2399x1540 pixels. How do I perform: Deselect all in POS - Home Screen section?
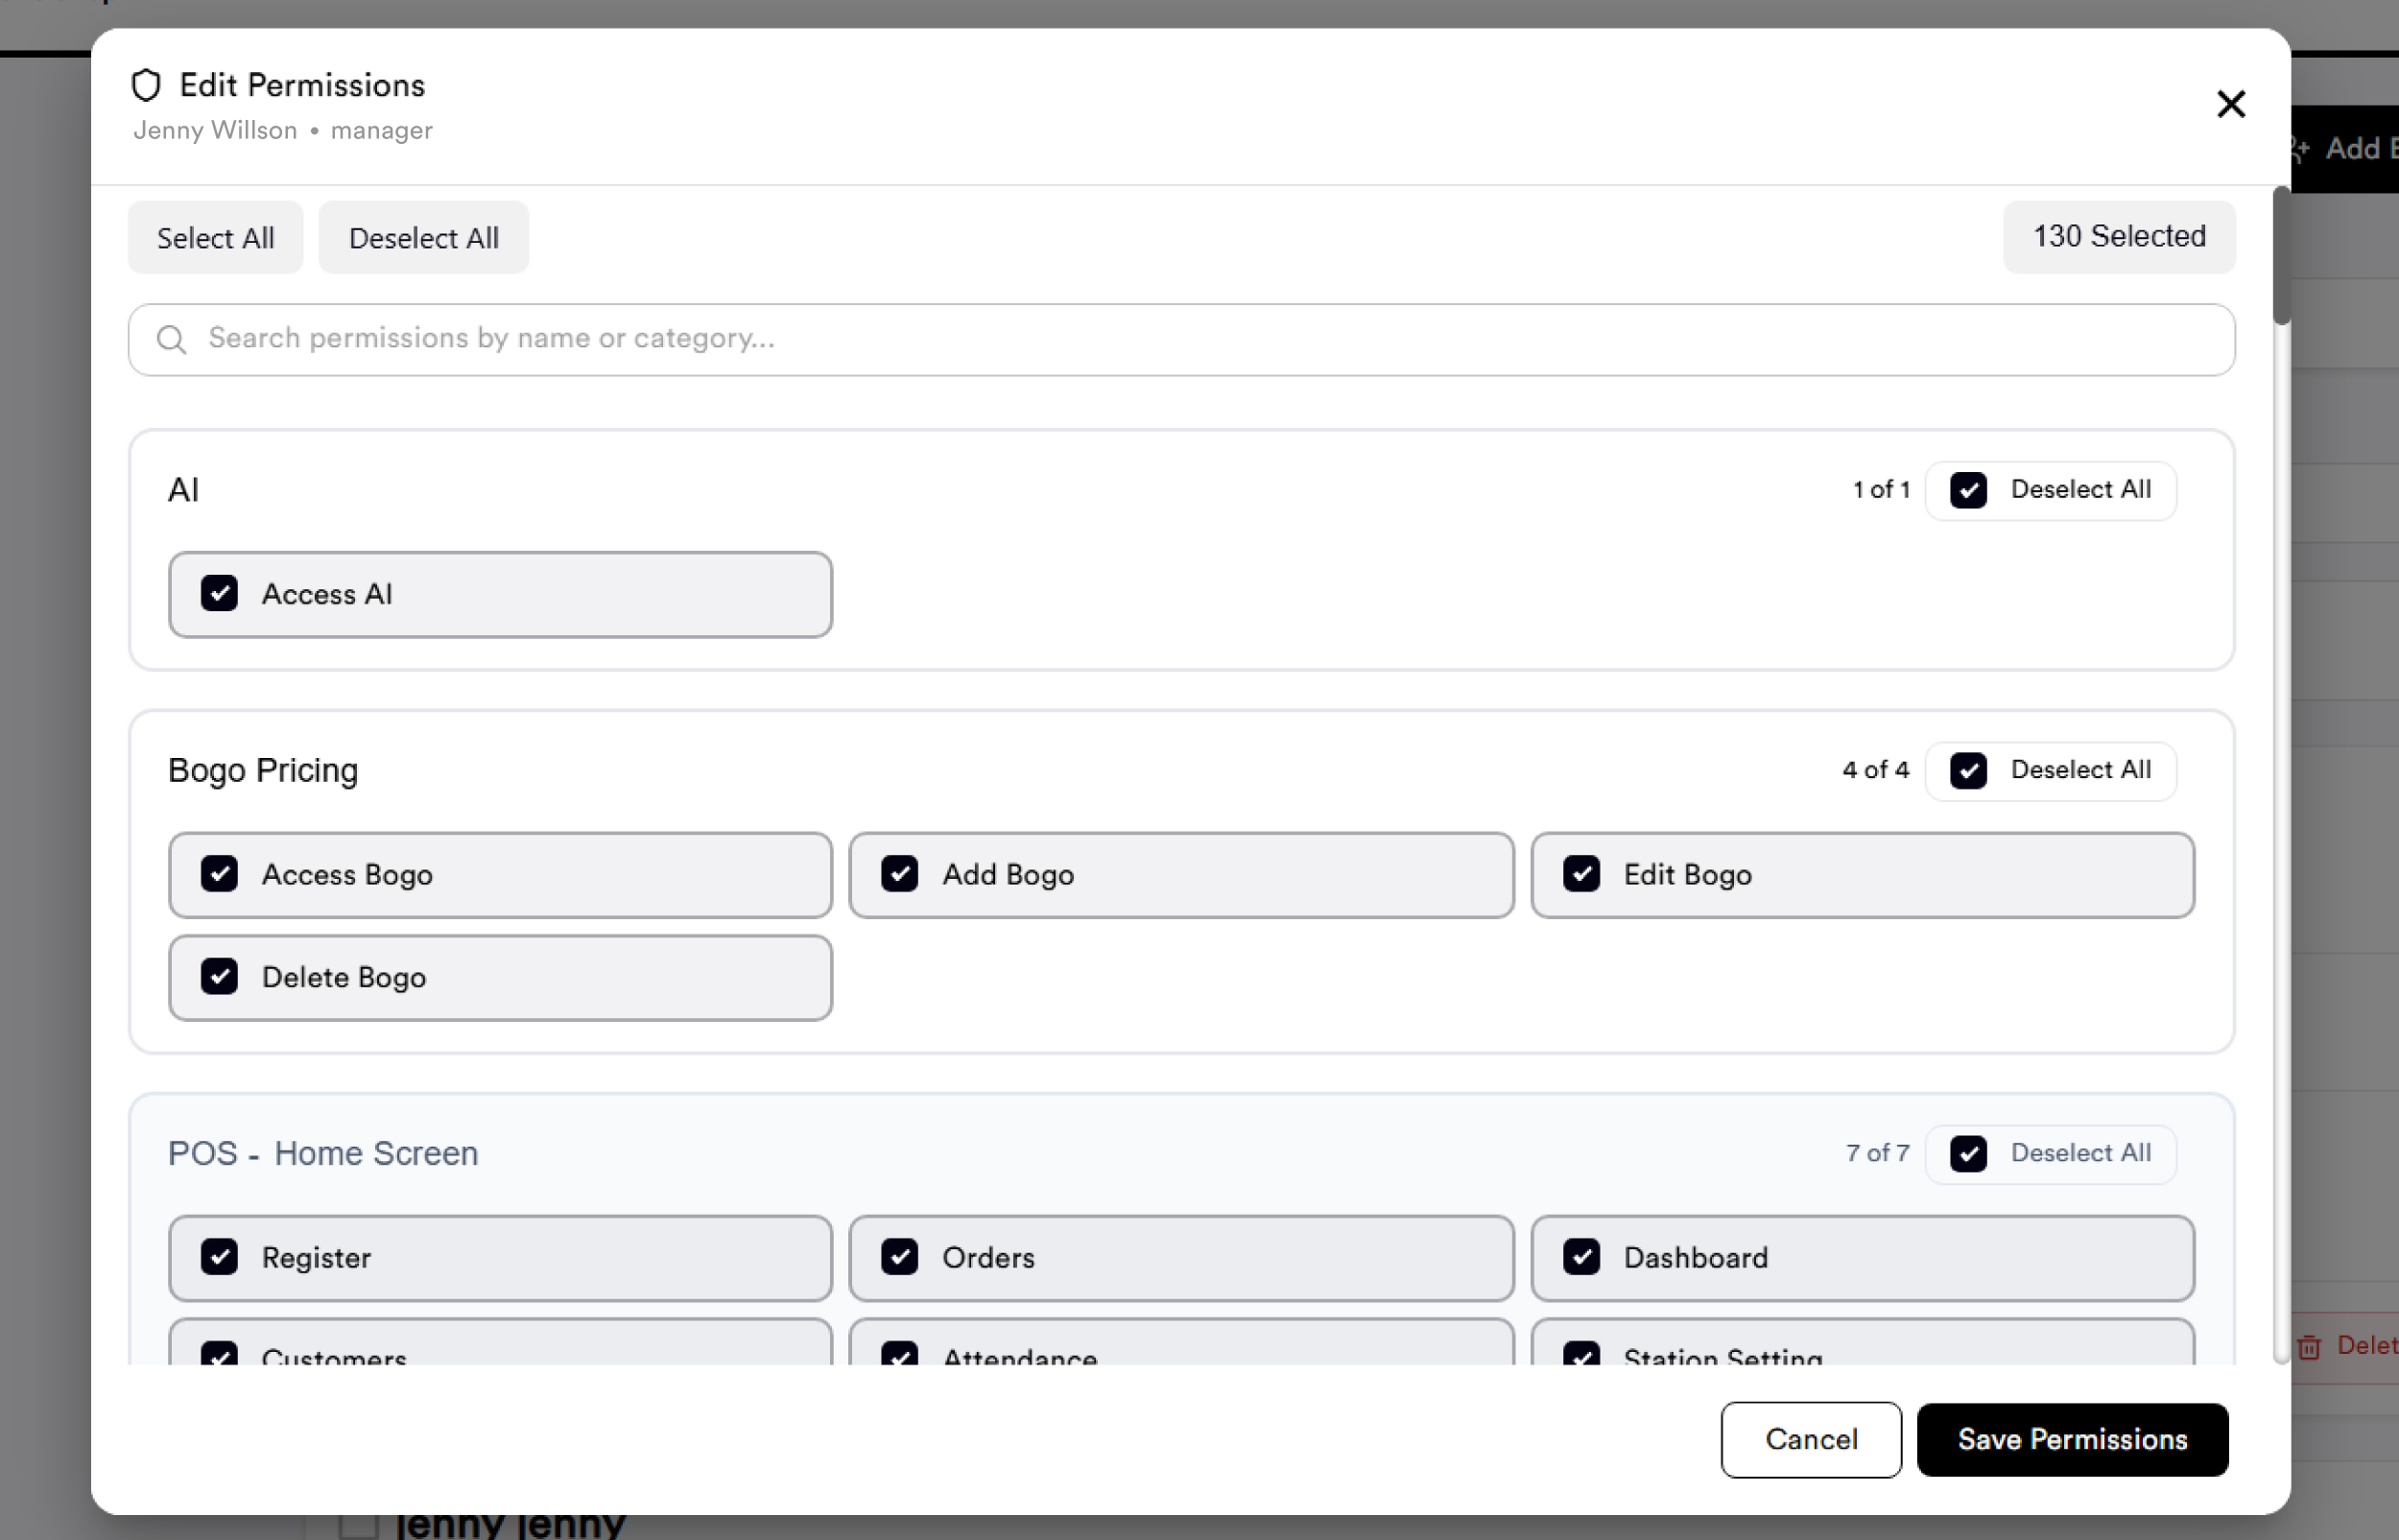2050,1153
